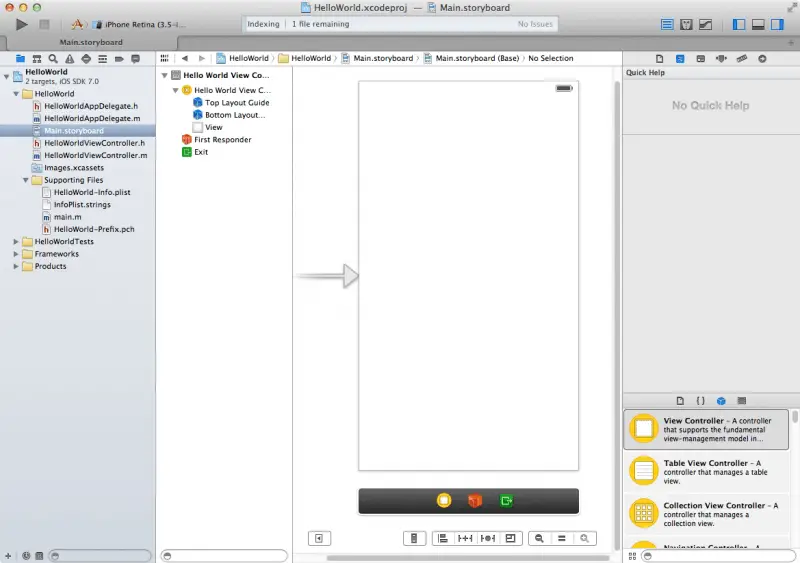Expand the Frameworks folder

[16, 254]
